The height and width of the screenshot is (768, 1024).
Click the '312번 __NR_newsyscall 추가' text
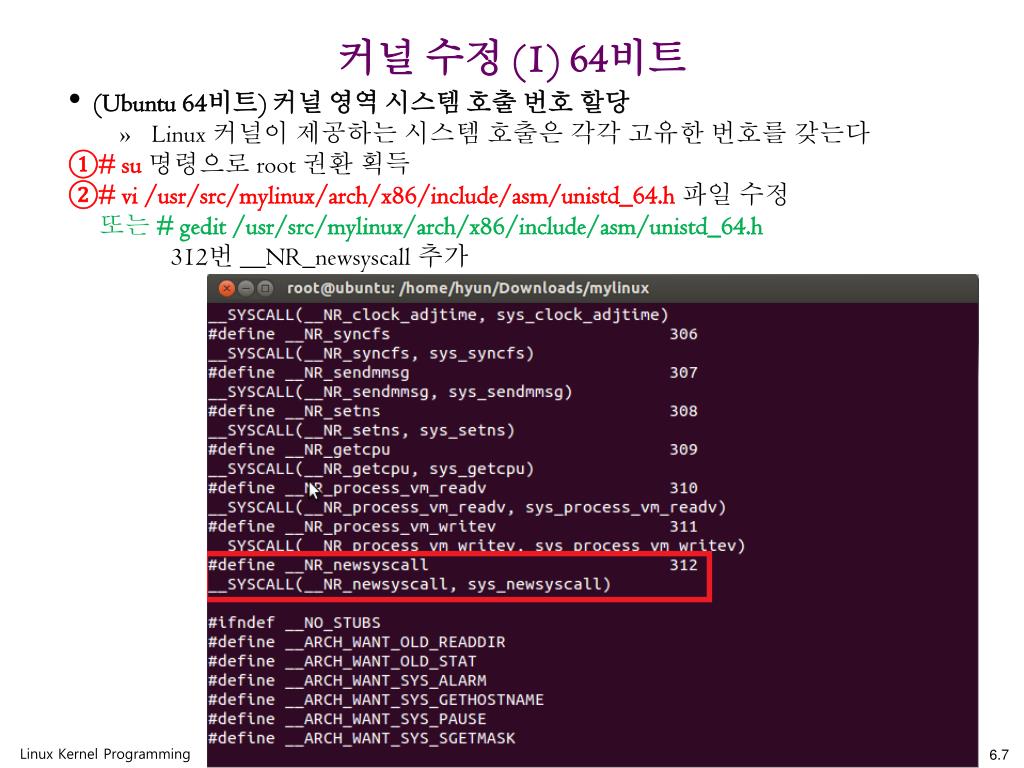click(x=319, y=257)
